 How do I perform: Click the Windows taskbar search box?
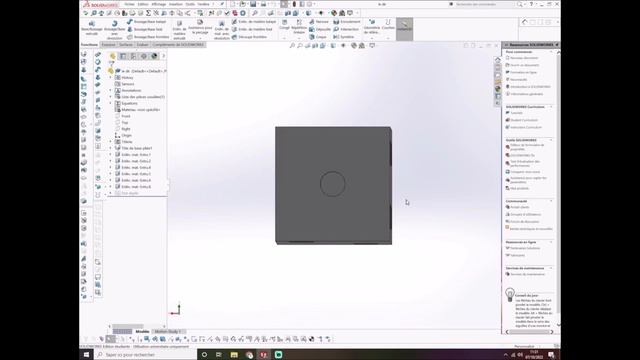[145, 355]
